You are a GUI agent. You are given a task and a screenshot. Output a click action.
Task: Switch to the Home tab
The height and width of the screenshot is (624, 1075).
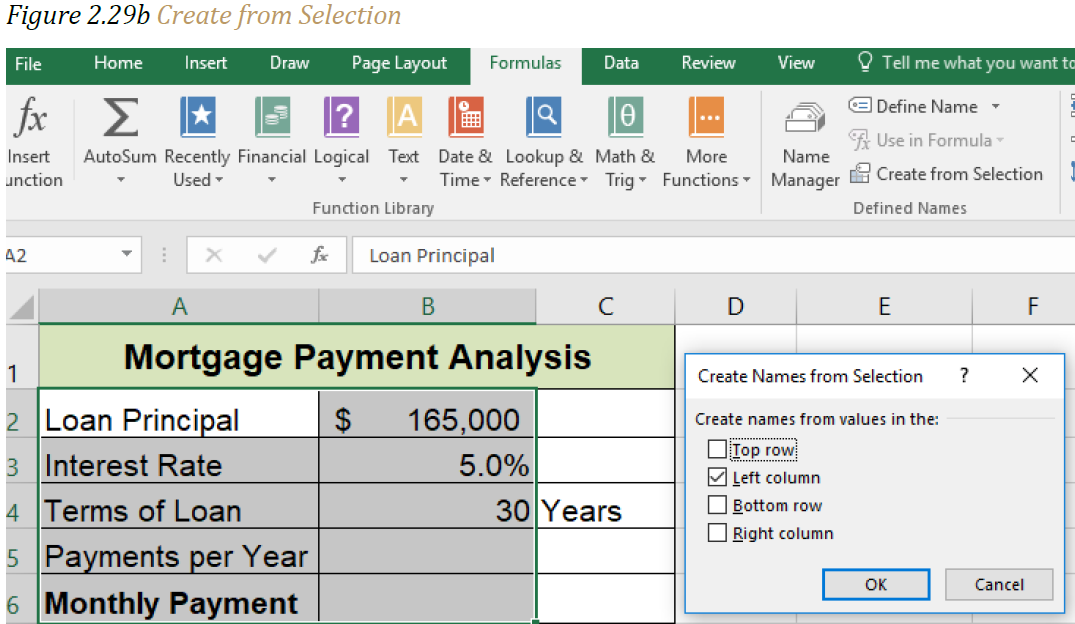(118, 63)
